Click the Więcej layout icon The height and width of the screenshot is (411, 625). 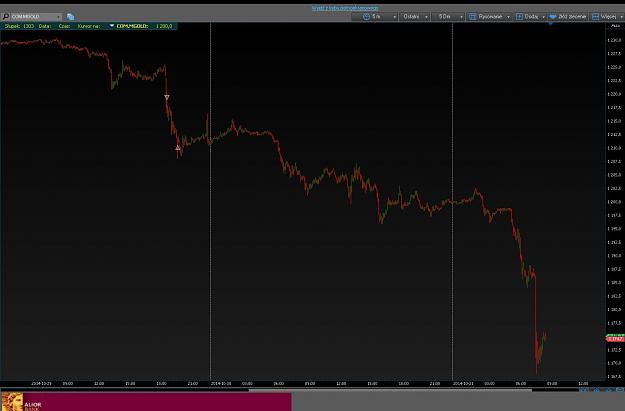[x=596, y=16]
